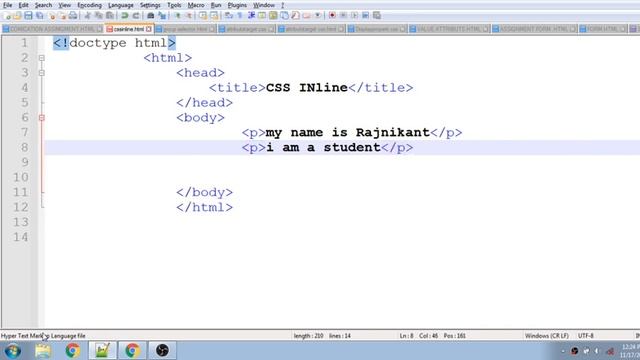Open the Run menu
This screenshot has width=640, height=360.
[x=216, y=5]
